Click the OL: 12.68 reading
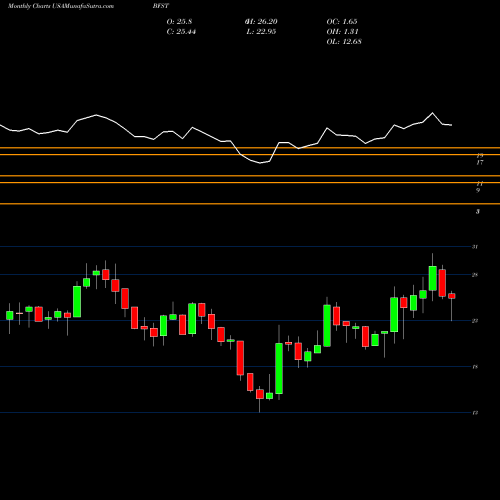500x500 pixels. coord(344,42)
